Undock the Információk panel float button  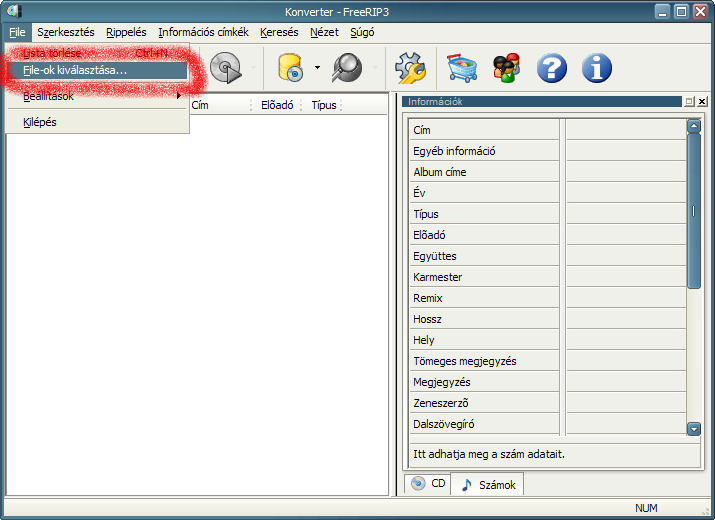(x=689, y=102)
